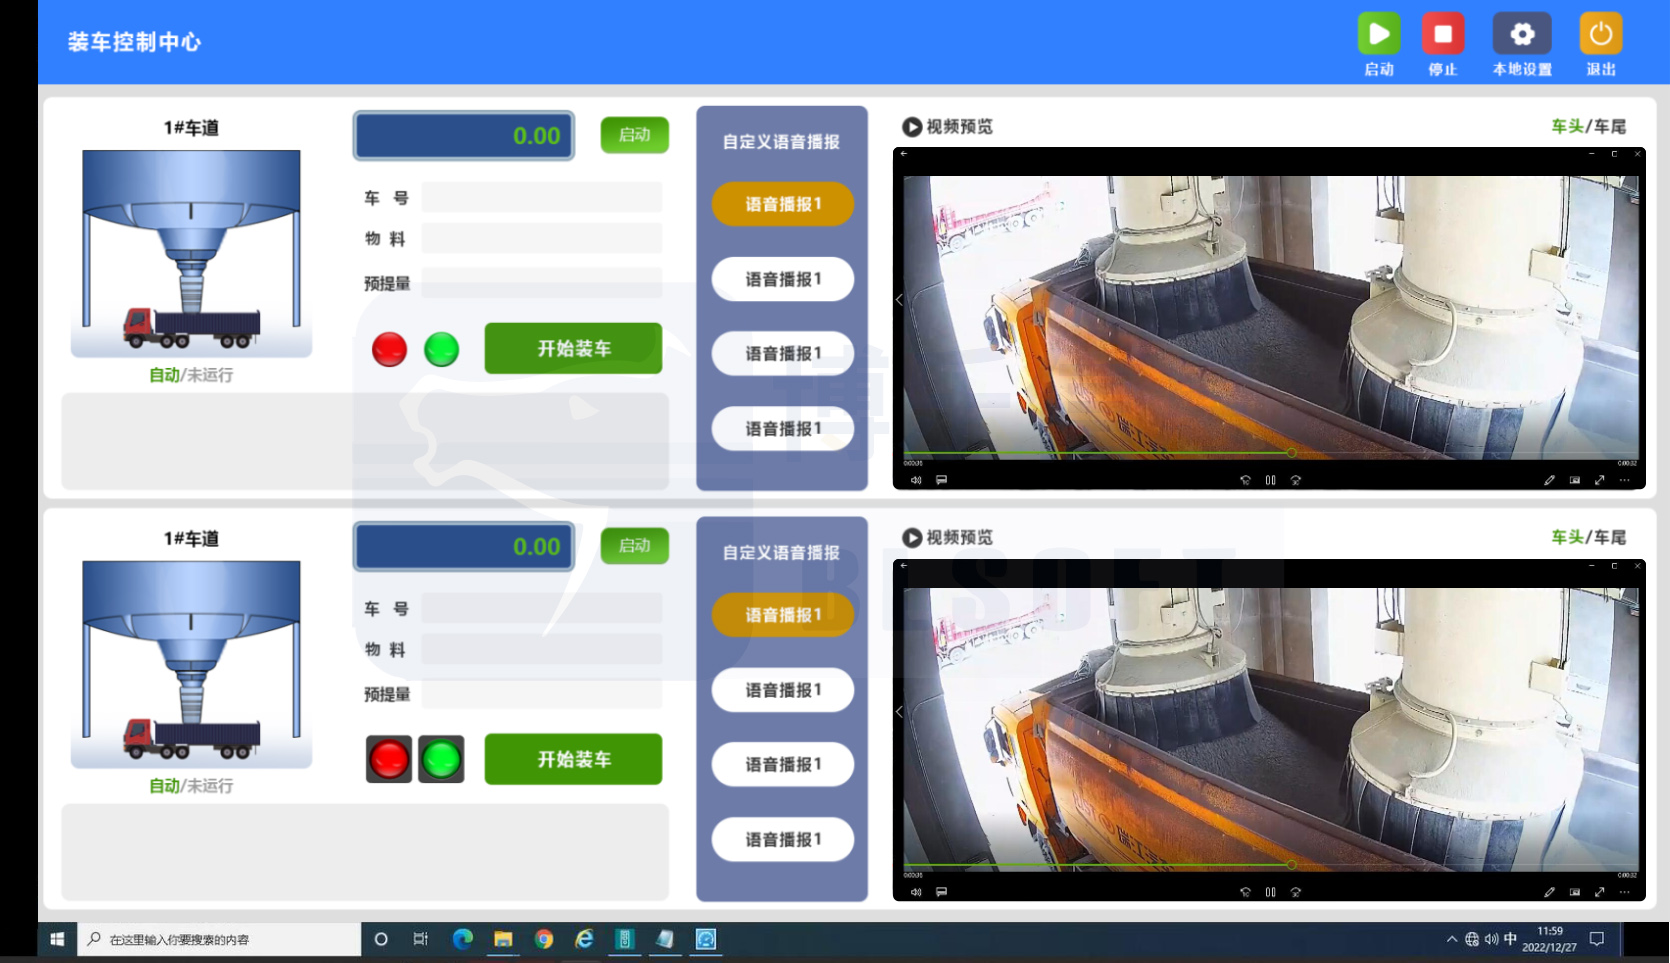Skip forward 30 seconds in bottom video
Image resolution: width=1670 pixels, height=963 pixels.
tap(1296, 892)
